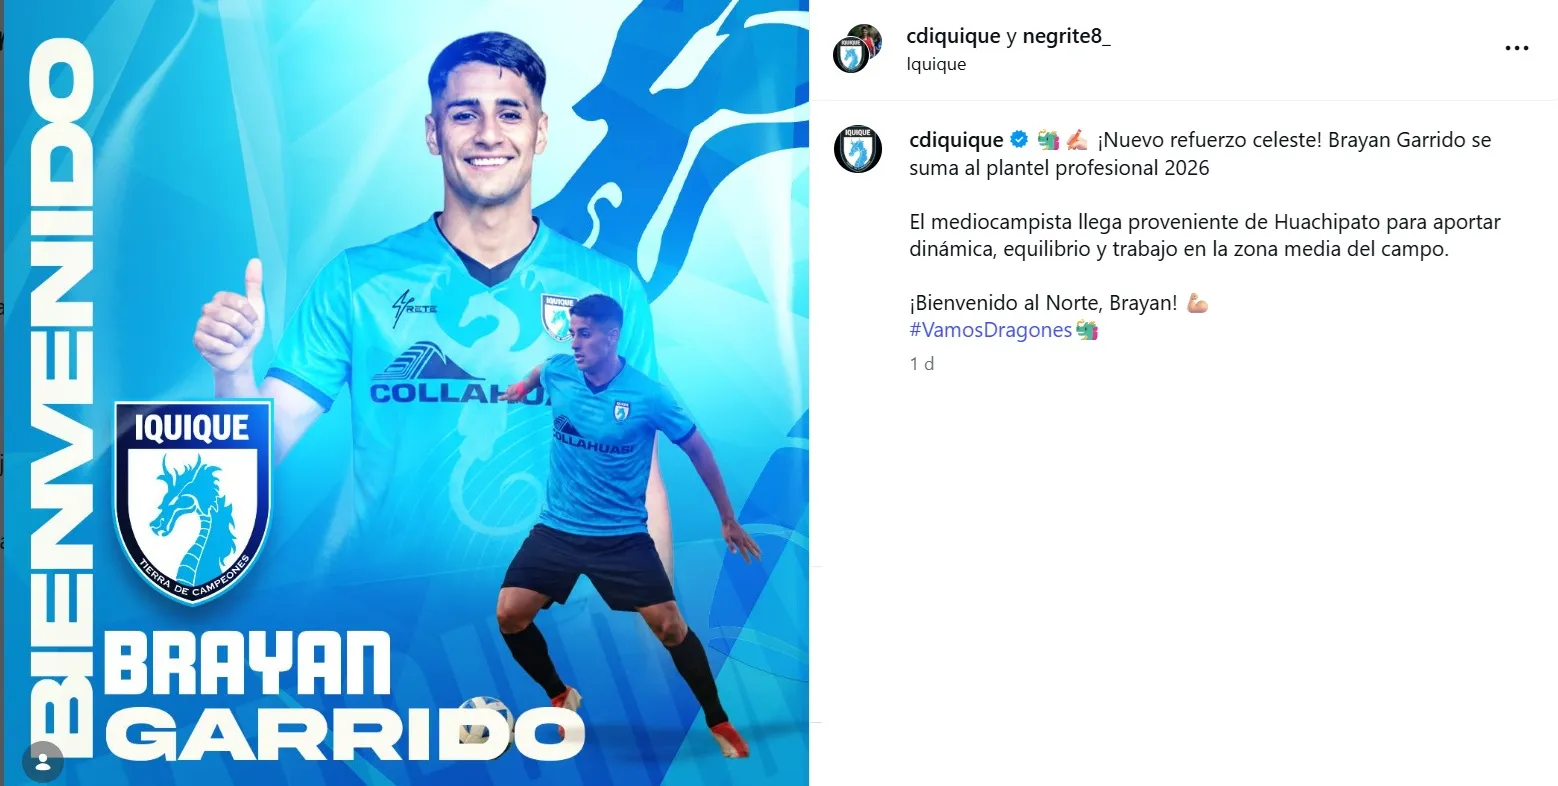Viewport: 1558px width, 786px height.
Task: Open the Iquique location link
Action: [936, 64]
